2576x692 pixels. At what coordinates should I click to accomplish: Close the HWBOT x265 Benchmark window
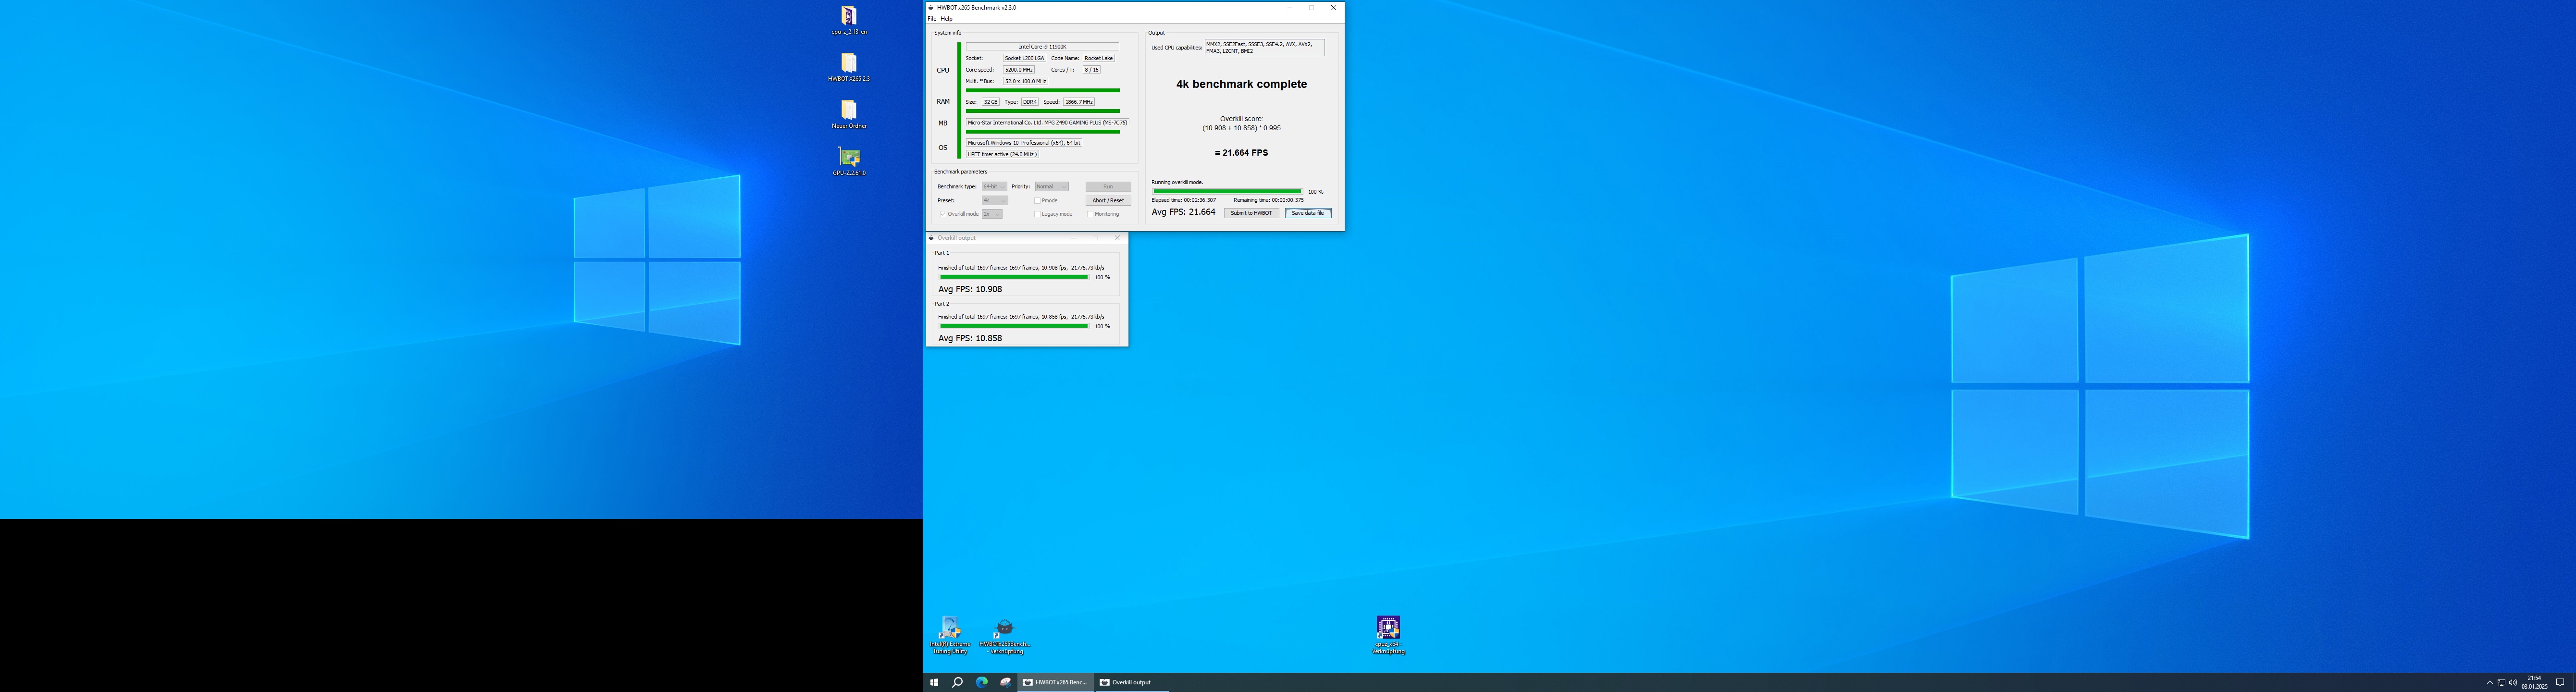(x=1333, y=7)
